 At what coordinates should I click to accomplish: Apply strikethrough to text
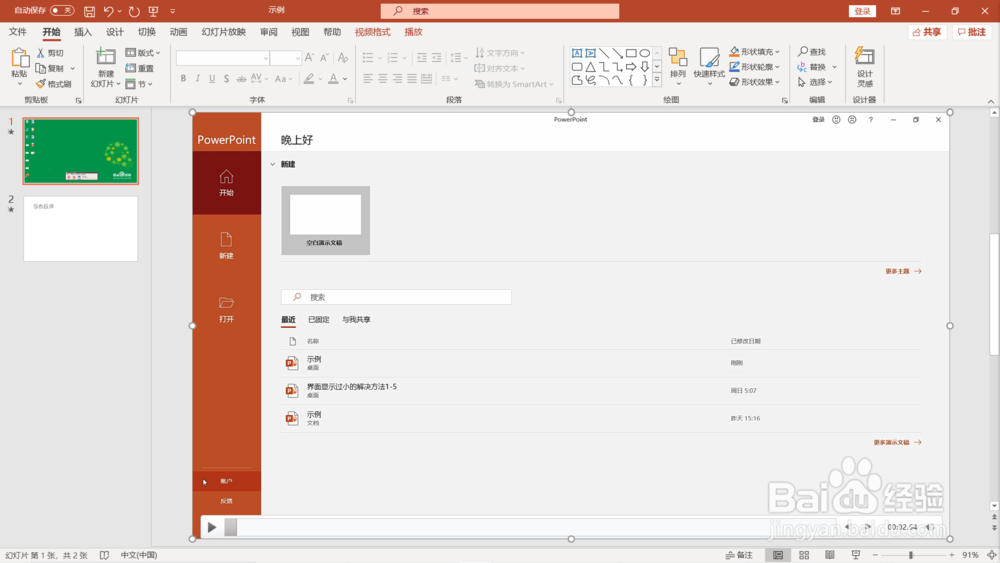pos(241,78)
